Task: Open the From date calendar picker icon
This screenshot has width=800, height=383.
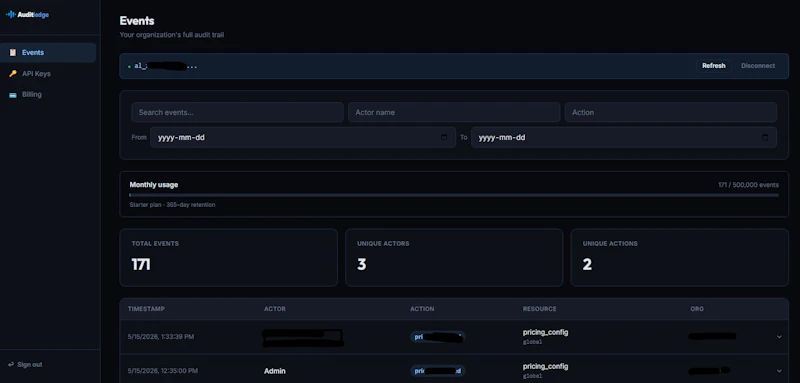Action: [x=443, y=138]
